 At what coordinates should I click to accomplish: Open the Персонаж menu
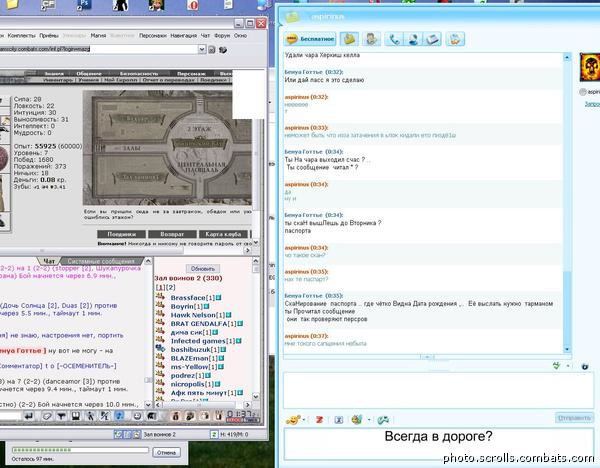(152, 36)
